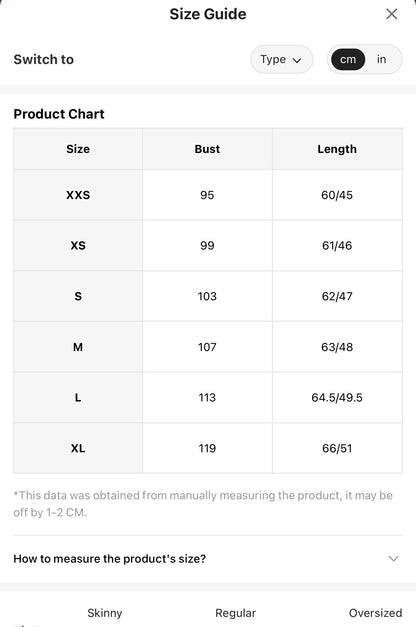Select the Oversized fit label

click(375, 613)
